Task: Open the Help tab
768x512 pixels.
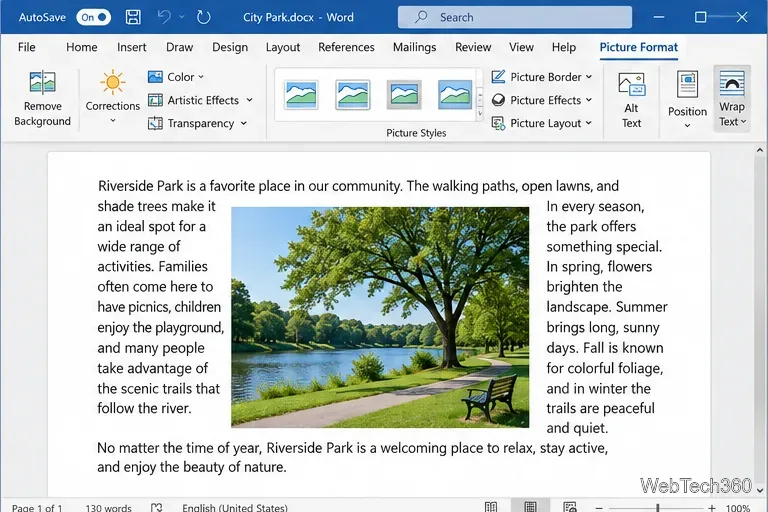Action: (564, 47)
